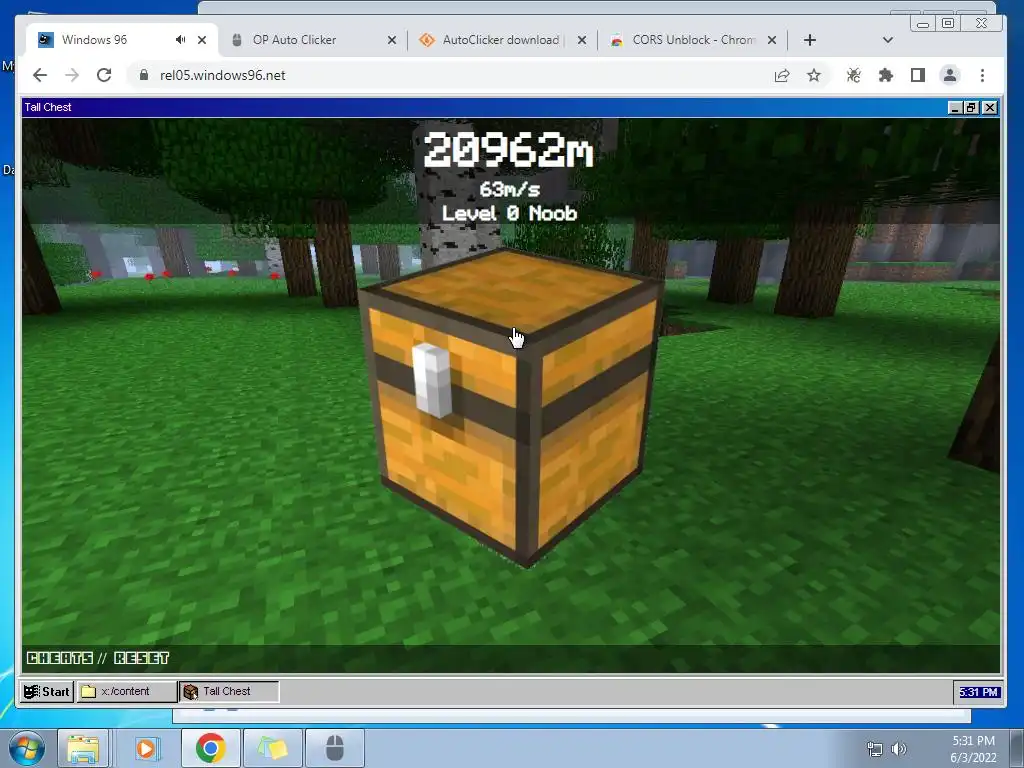Open the Chrome profile avatar

950,75
